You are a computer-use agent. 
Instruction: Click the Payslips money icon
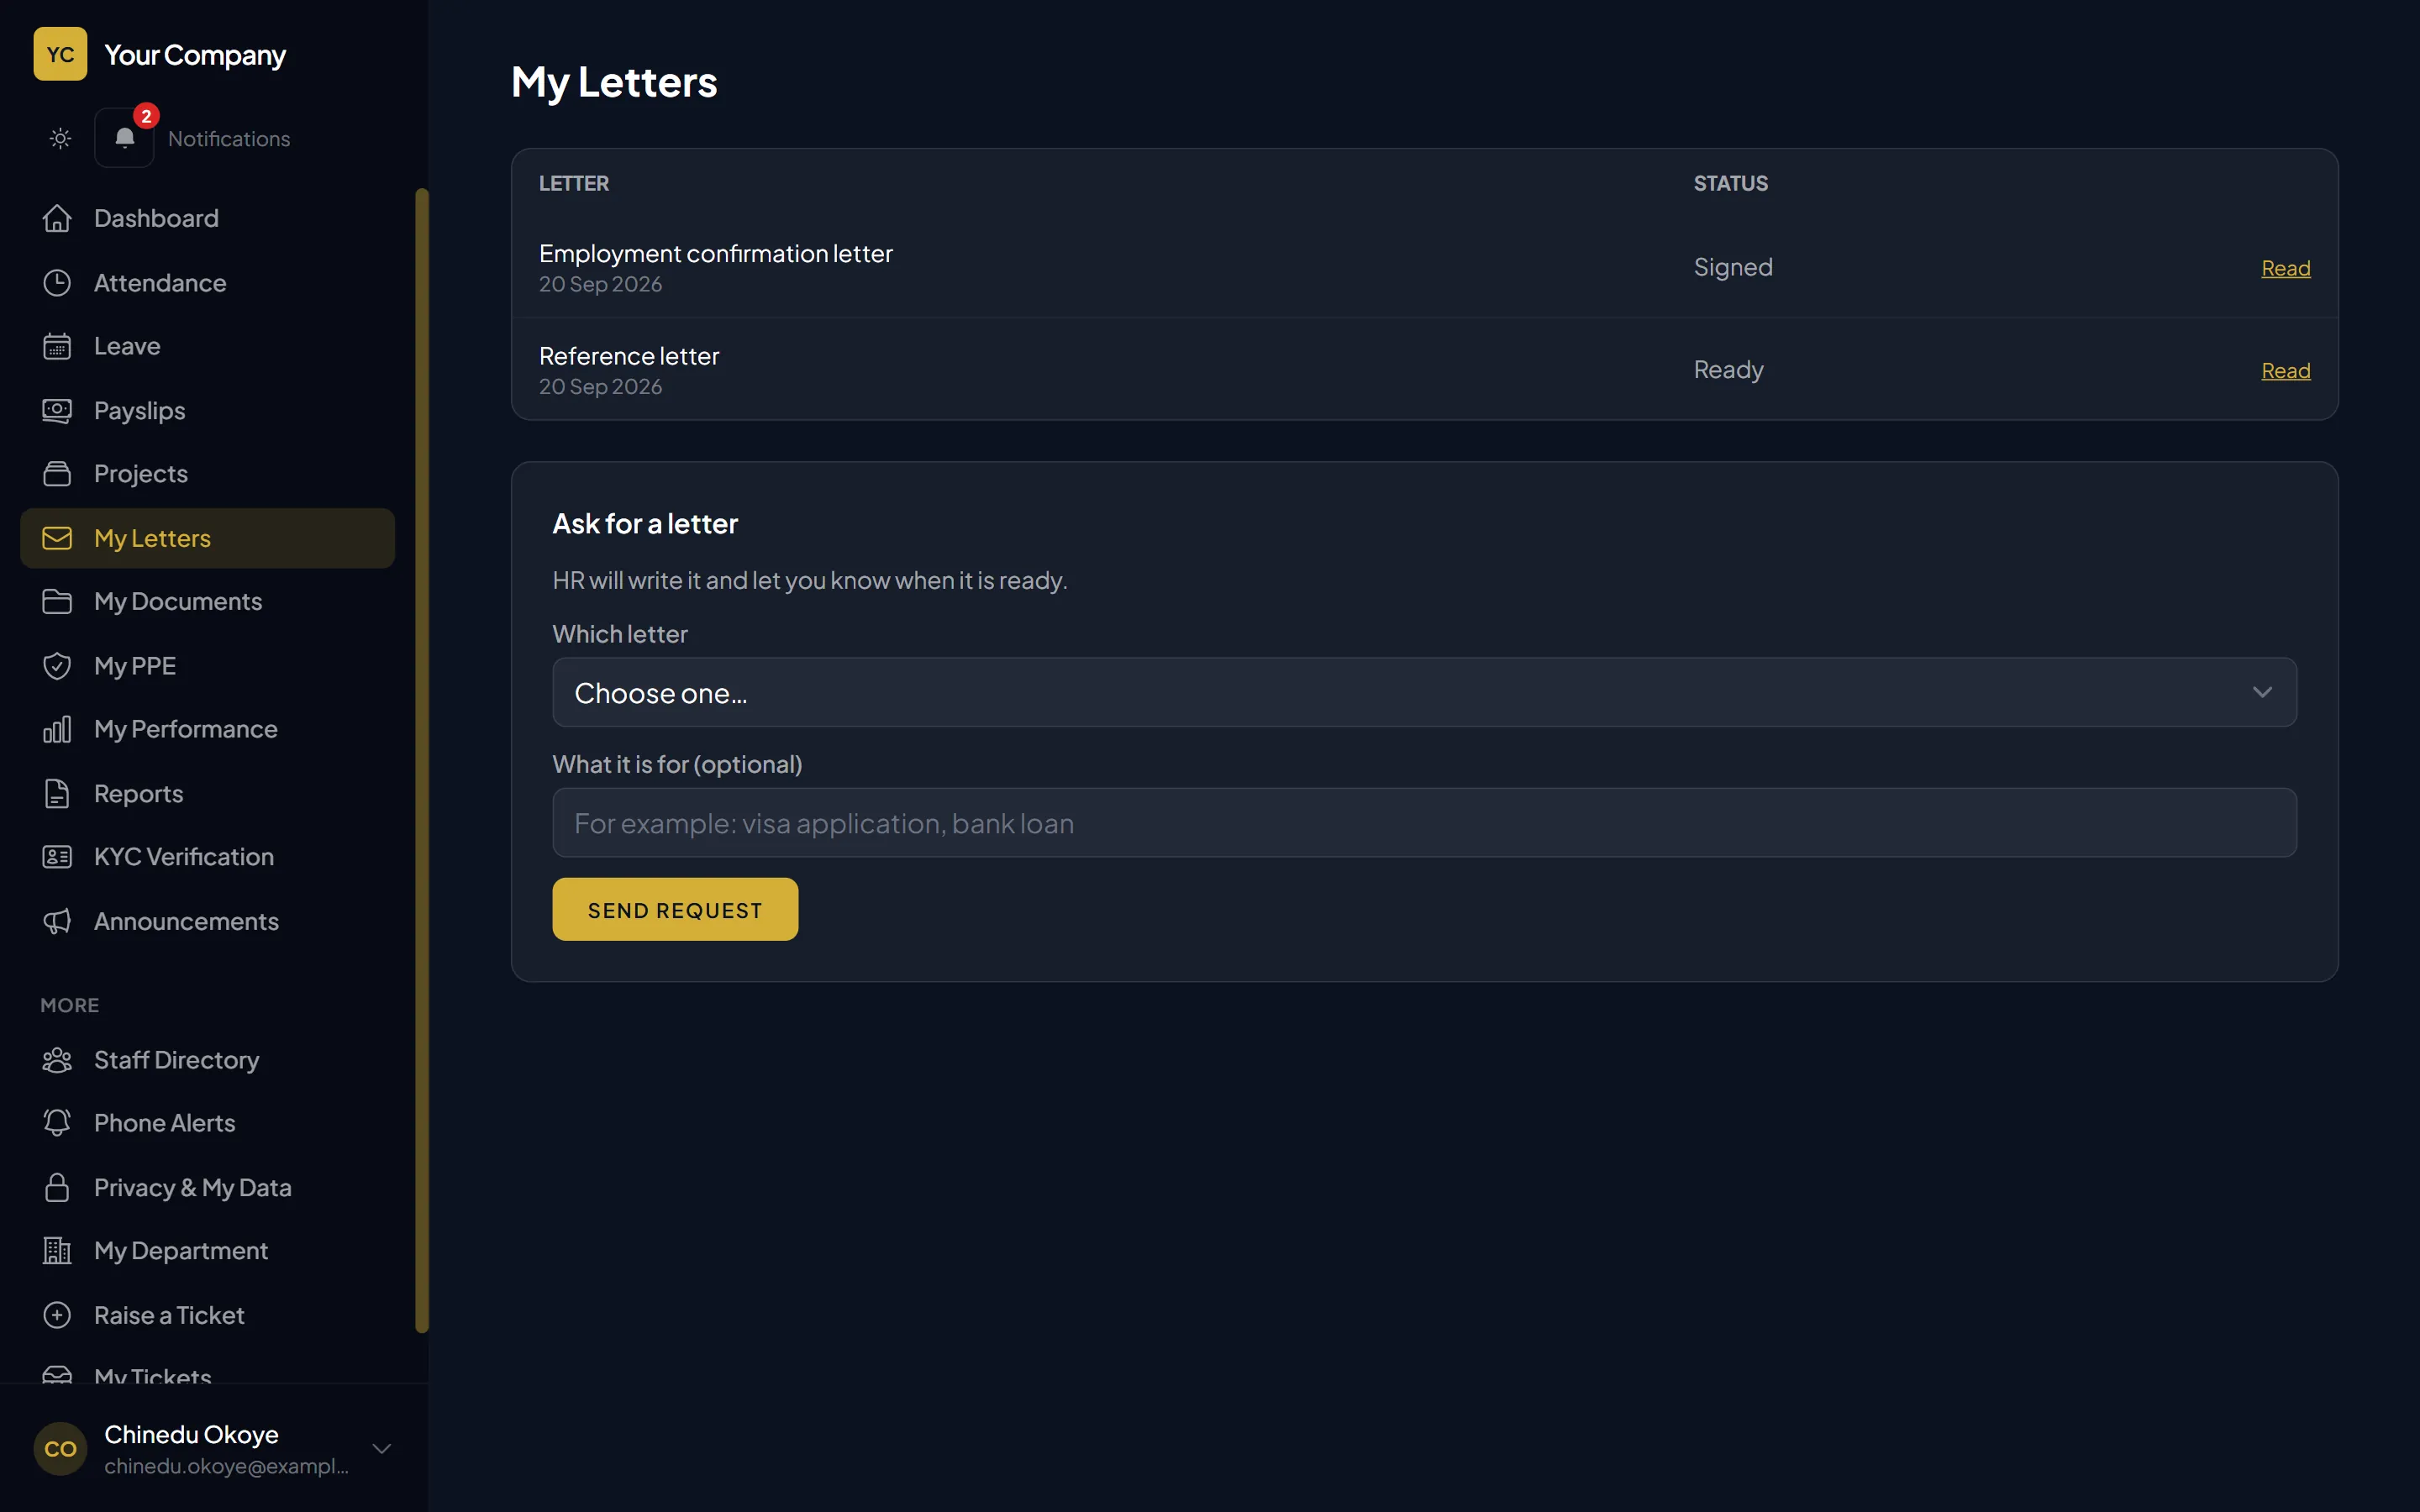click(x=57, y=410)
